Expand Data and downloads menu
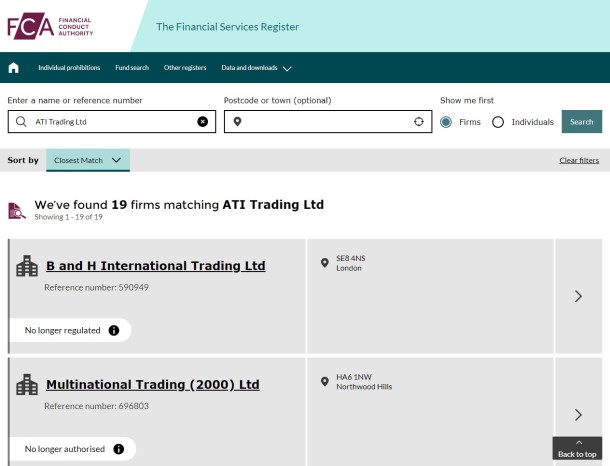 [x=256, y=68]
